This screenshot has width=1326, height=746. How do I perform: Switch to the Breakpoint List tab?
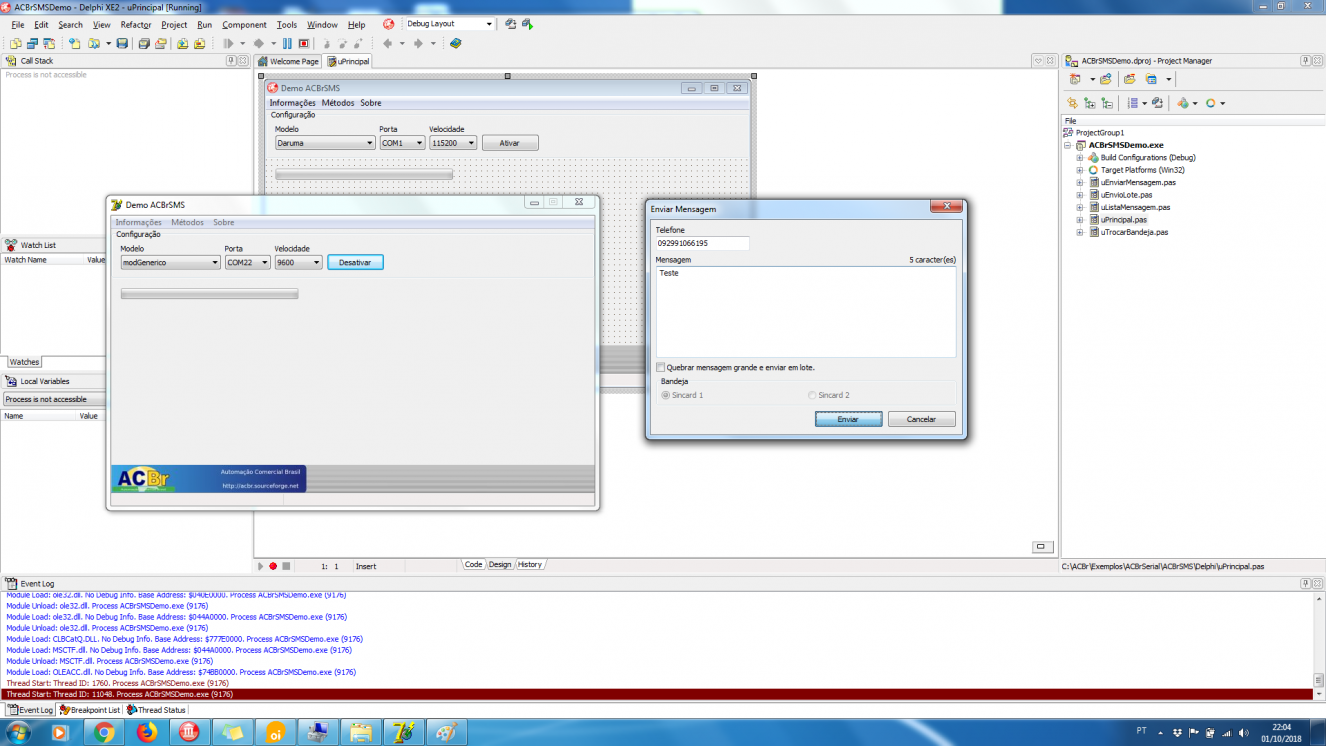tap(90, 710)
